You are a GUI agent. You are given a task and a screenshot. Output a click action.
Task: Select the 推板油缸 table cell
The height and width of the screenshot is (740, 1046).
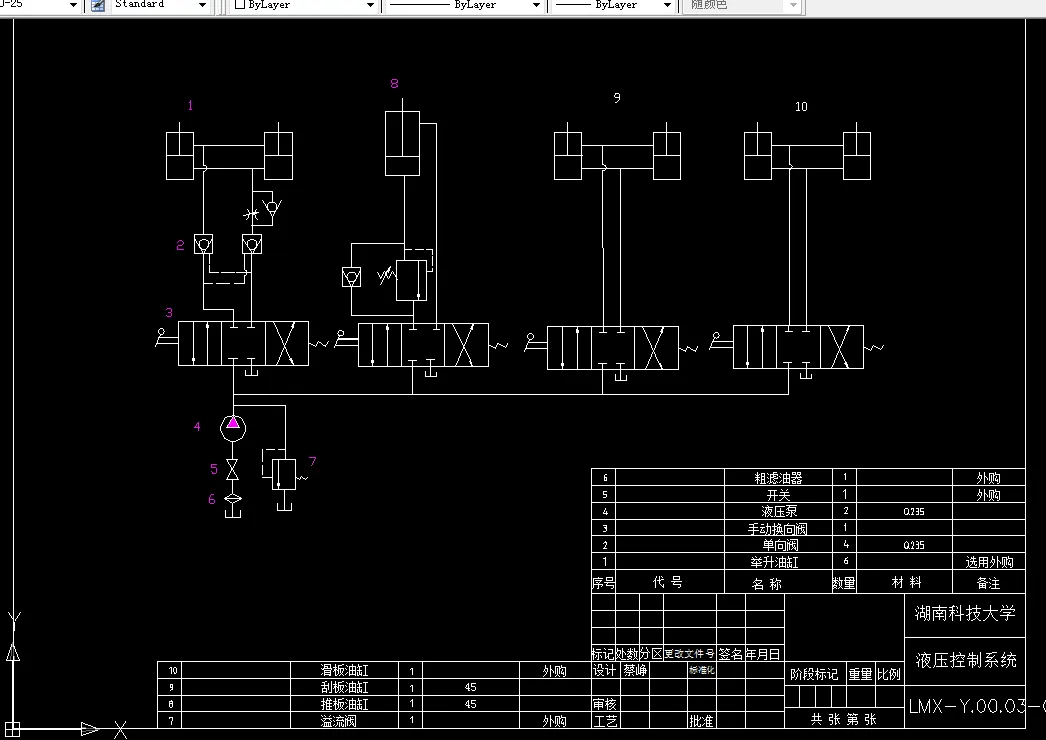pos(344,704)
